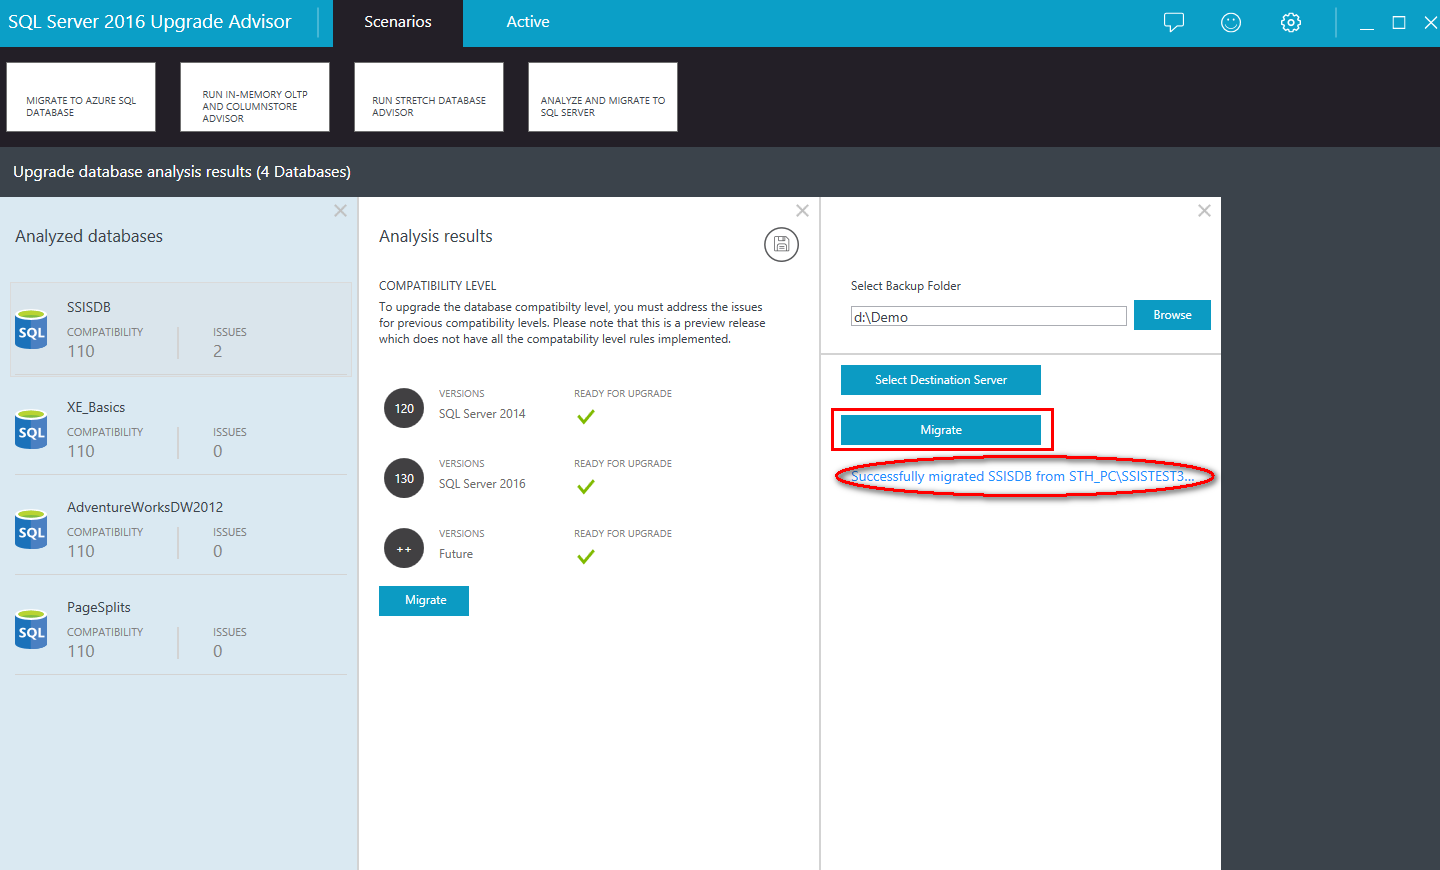Close the backup folder migrate panel
The width and height of the screenshot is (1440, 870).
point(1204,211)
